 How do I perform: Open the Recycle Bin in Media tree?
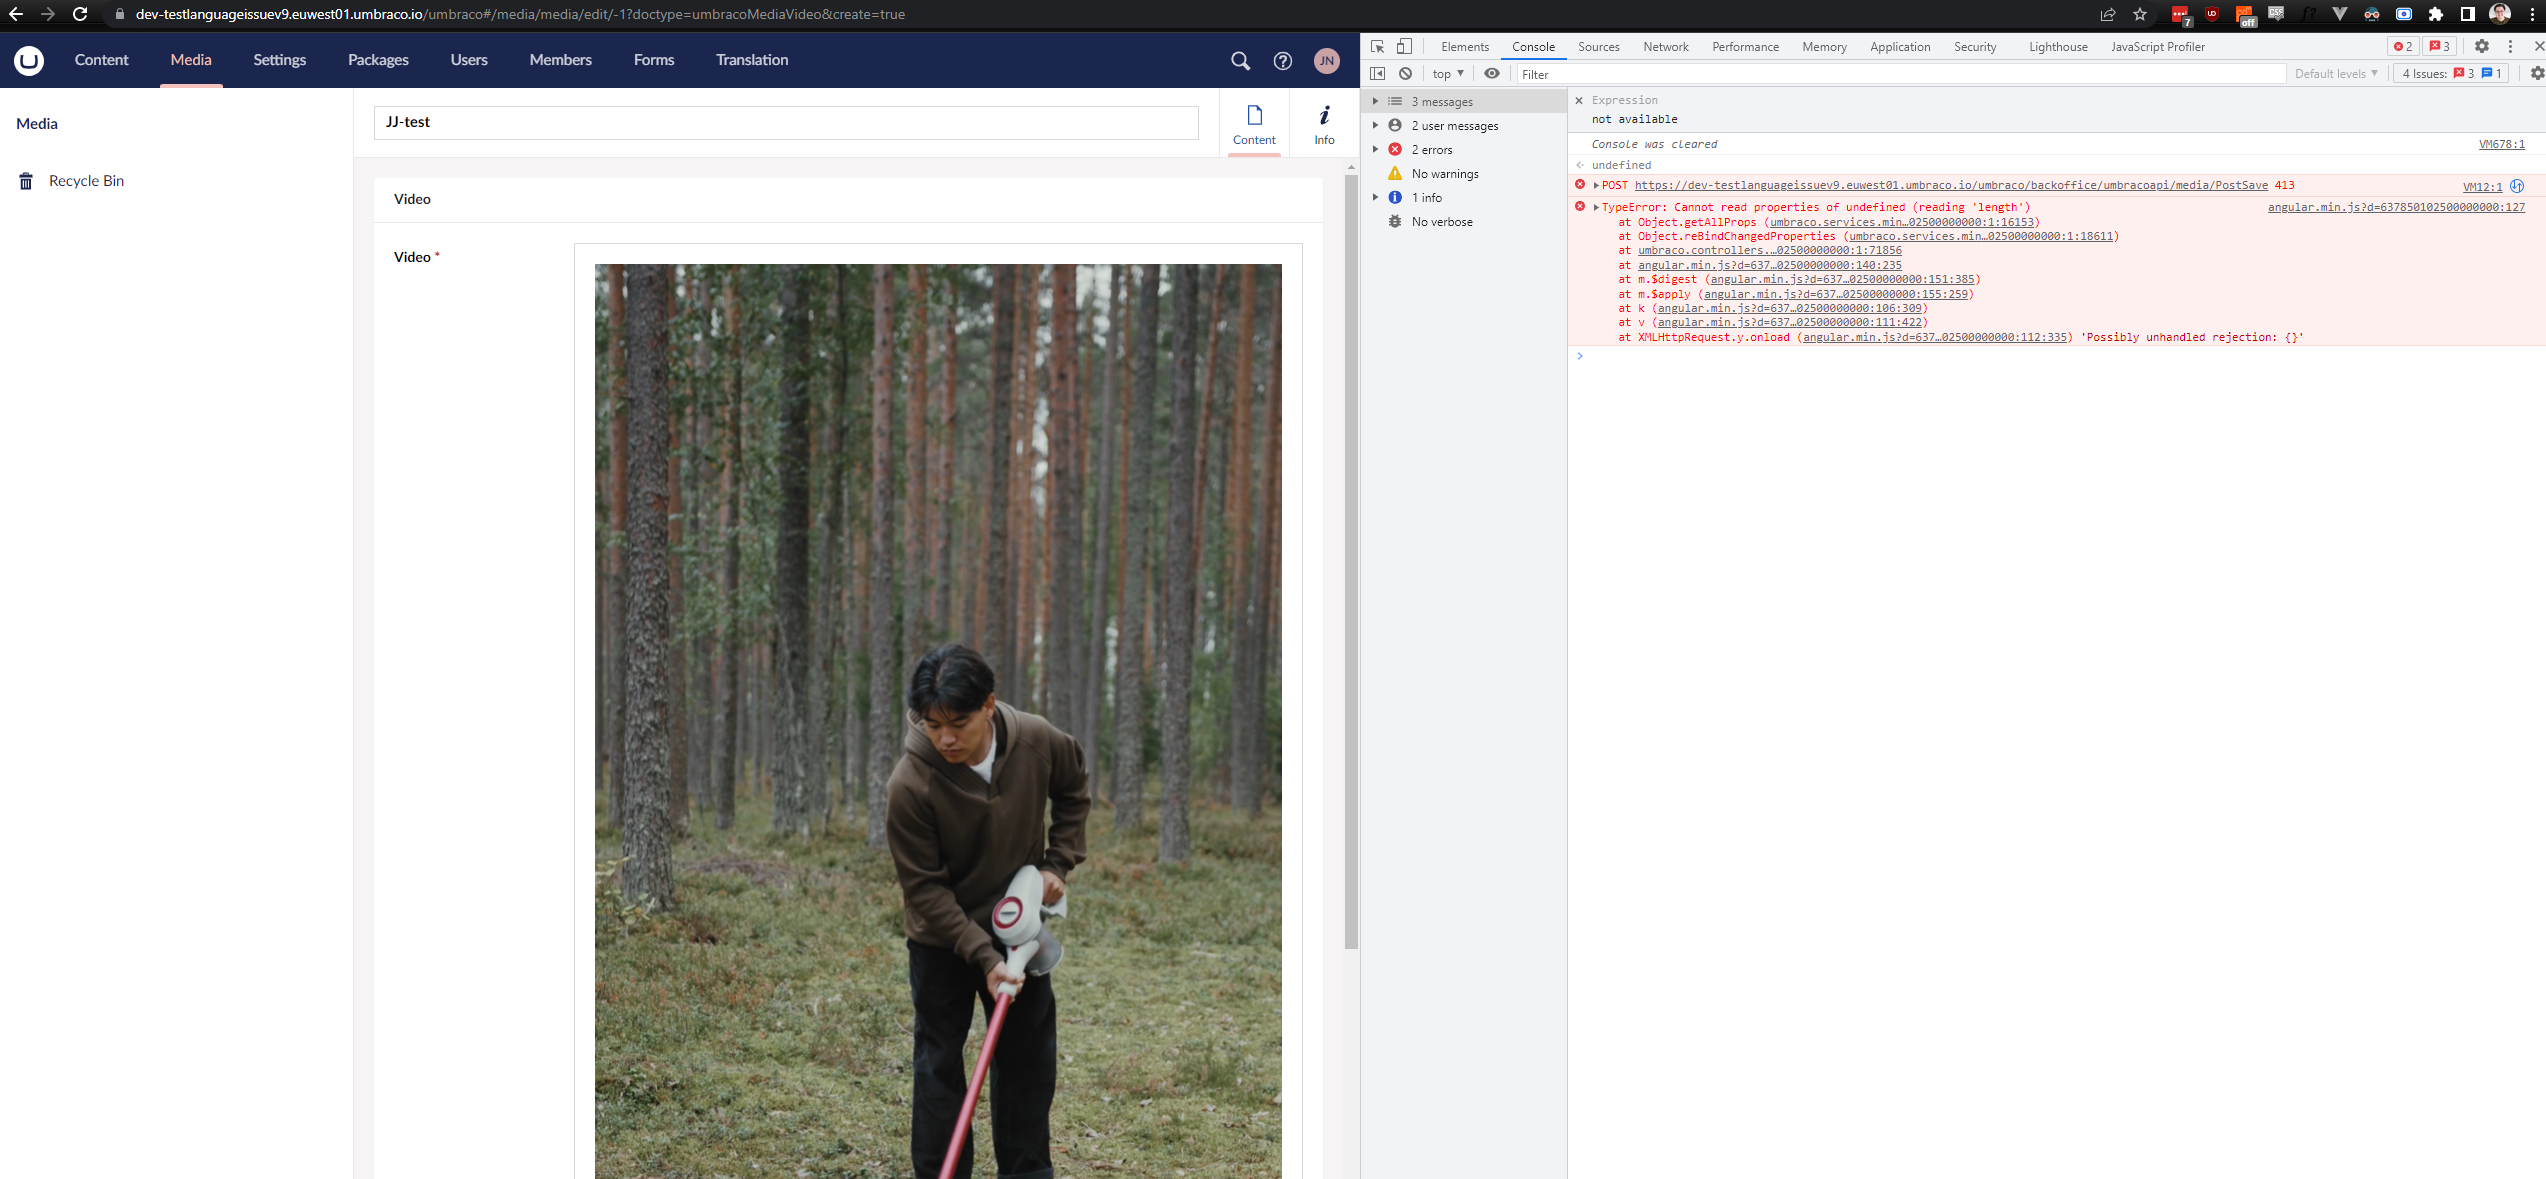coord(86,181)
